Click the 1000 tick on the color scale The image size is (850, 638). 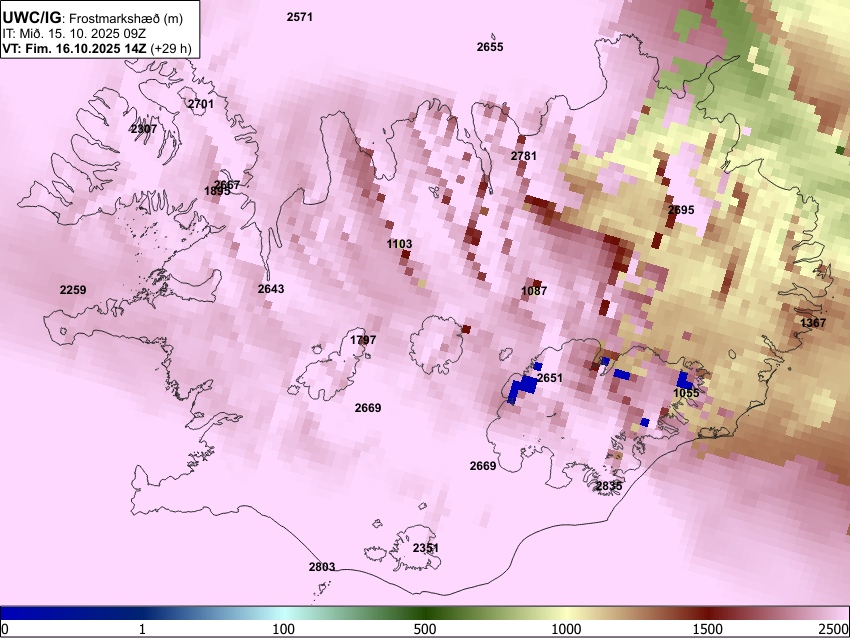point(566,629)
